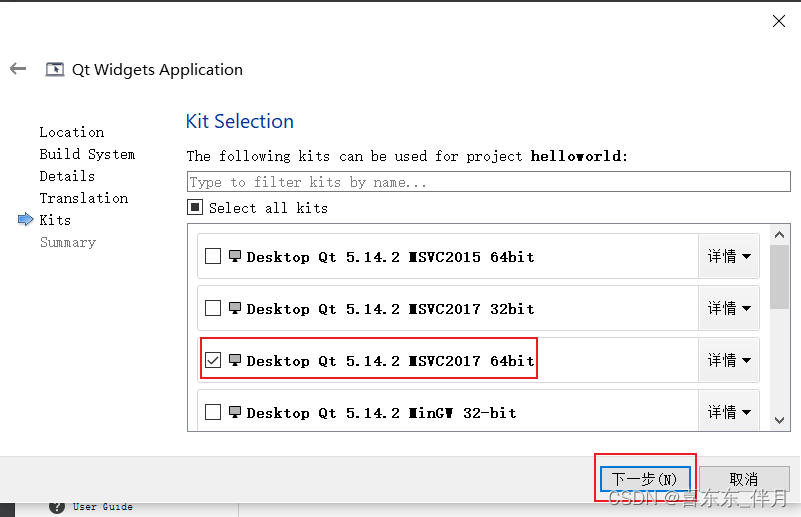Image resolution: width=801 pixels, height=517 pixels.
Task: Click the monitor icon of MSVC2015 64bit kit
Action: tap(235, 256)
